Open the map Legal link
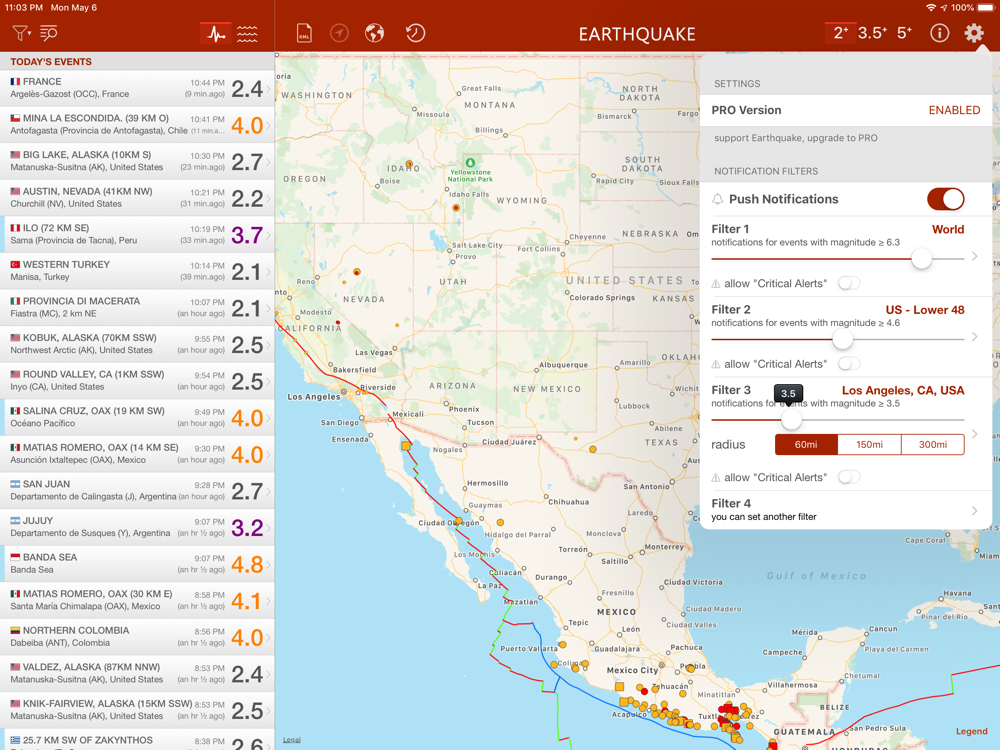Viewport: 1000px width, 750px height. [291, 740]
